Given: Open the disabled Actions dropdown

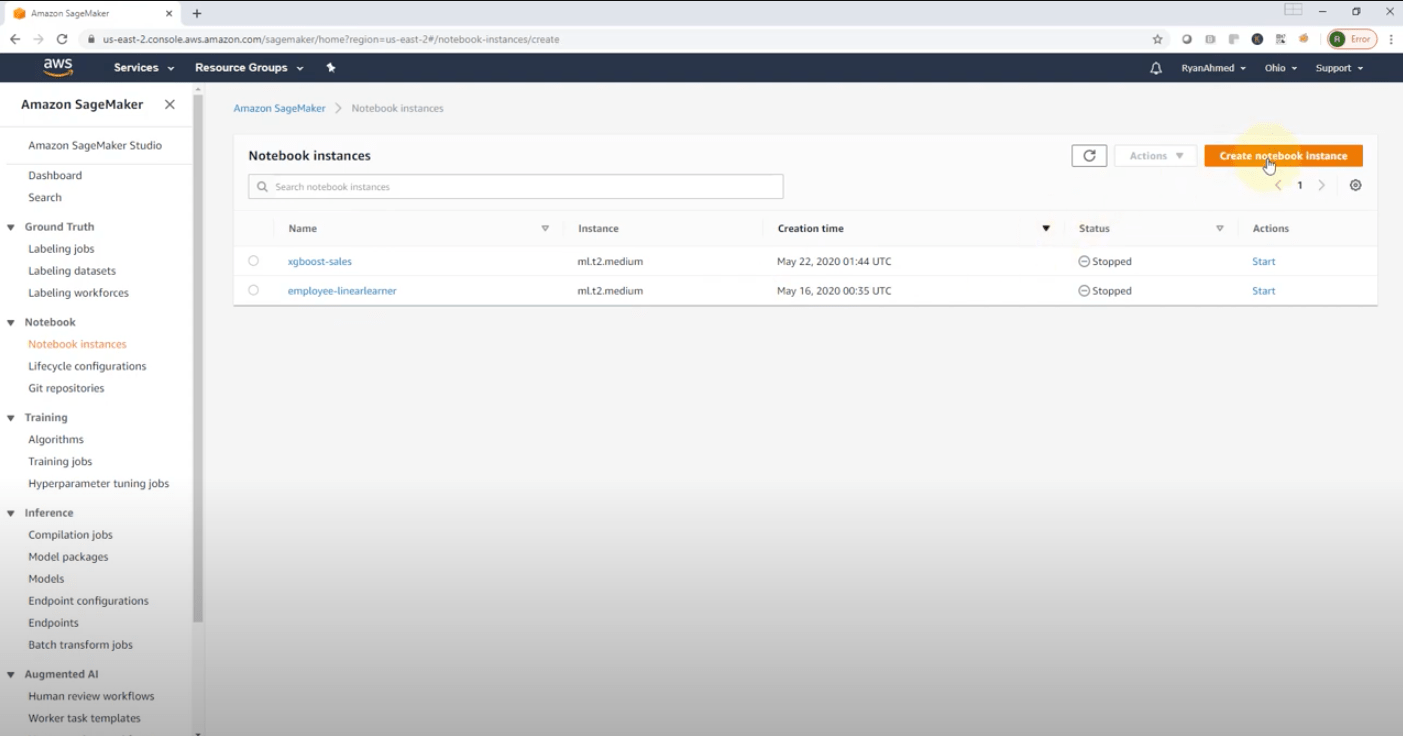Looking at the screenshot, I should coord(1155,156).
